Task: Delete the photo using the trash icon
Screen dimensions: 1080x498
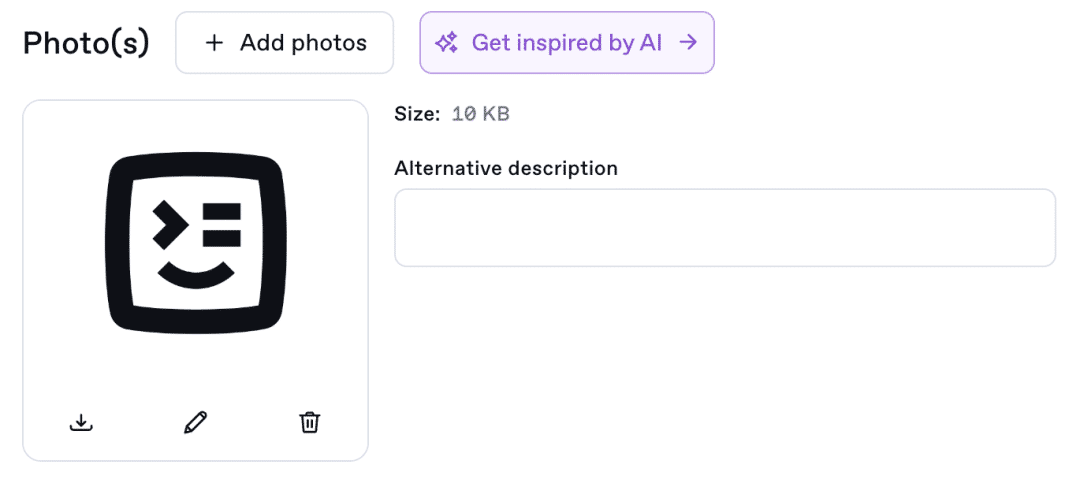Action: coord(310,422)
